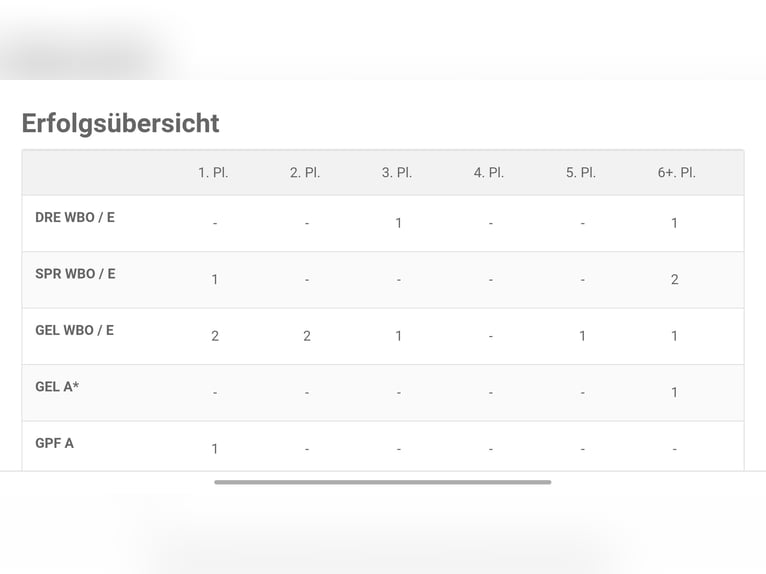Click the GPF A row label
The image size is (766, 574).
point(55,444)
